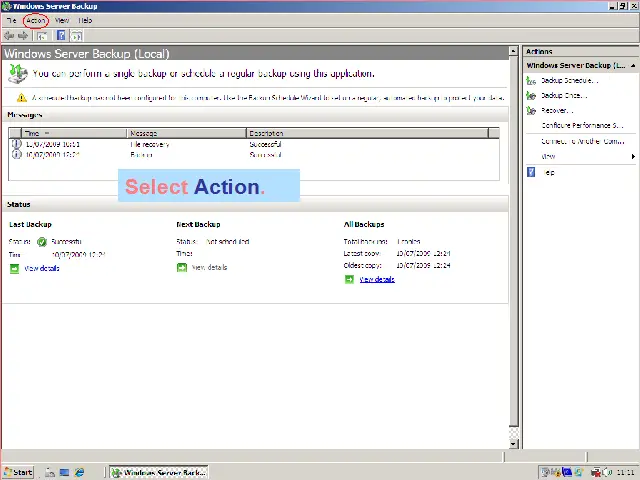Click green arrow icon under All Backups
The height and width of the screenshot is (480, 640).
pyautogui.click(x=349, y=279)
